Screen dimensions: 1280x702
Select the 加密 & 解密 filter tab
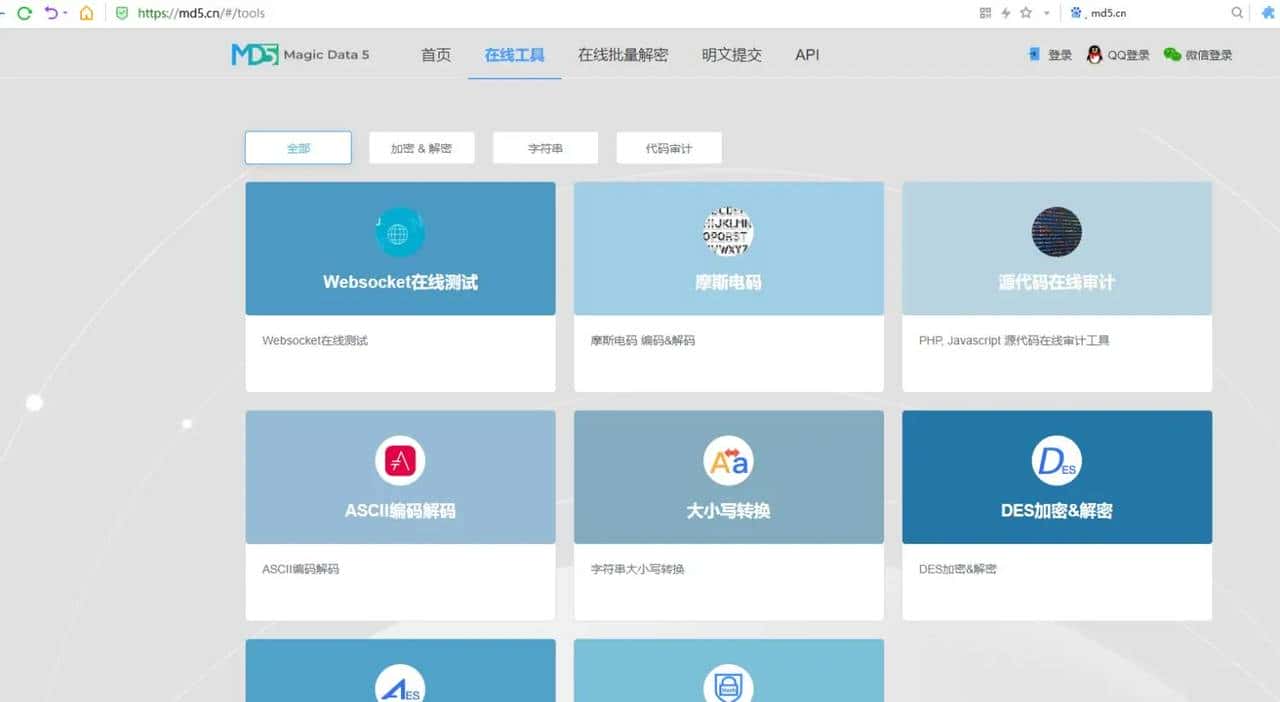point(421,147)
